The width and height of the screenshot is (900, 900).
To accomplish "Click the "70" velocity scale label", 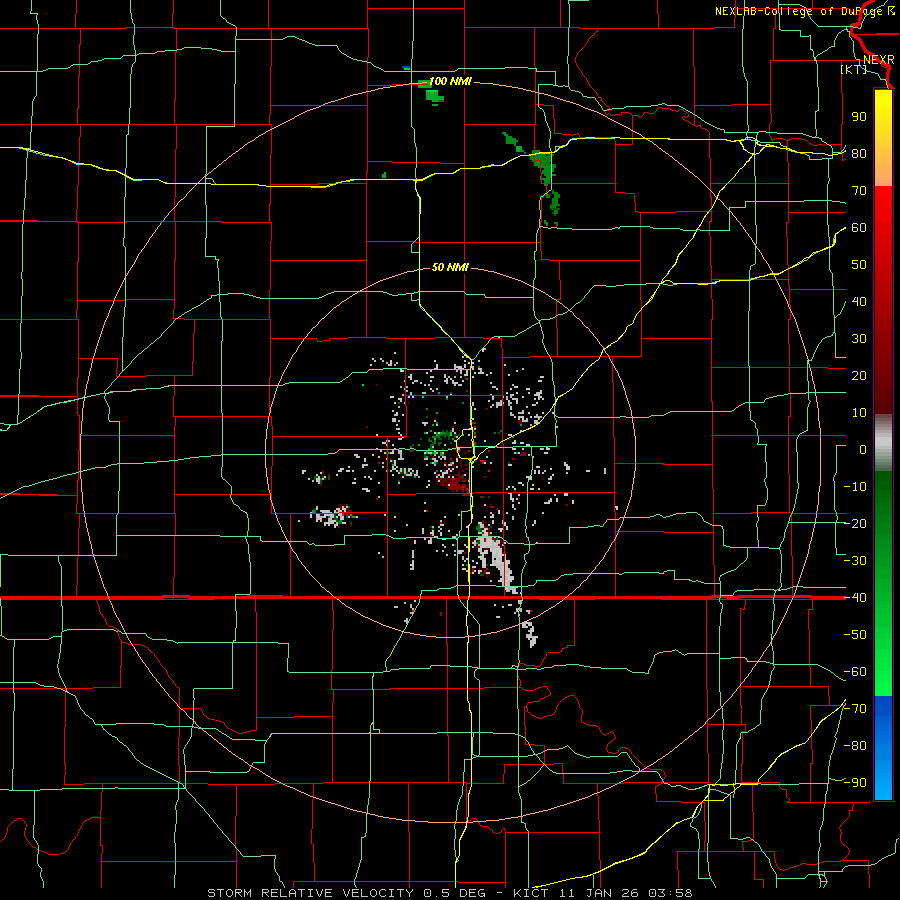I will [x=859, y=191].
